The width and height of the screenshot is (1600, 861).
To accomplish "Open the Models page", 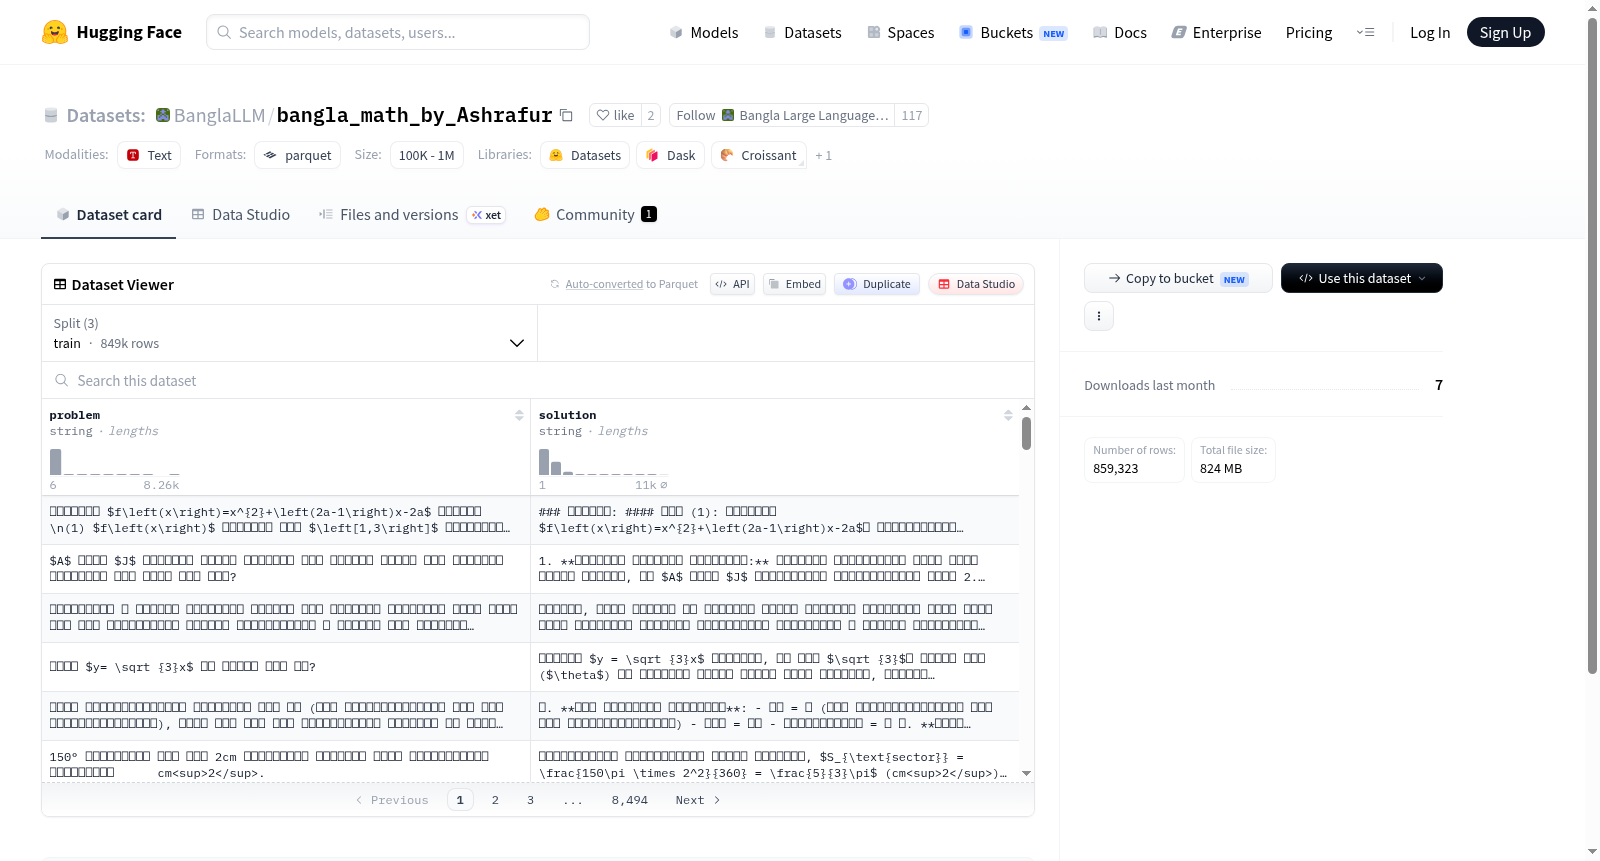I will (x=704, y=32).
